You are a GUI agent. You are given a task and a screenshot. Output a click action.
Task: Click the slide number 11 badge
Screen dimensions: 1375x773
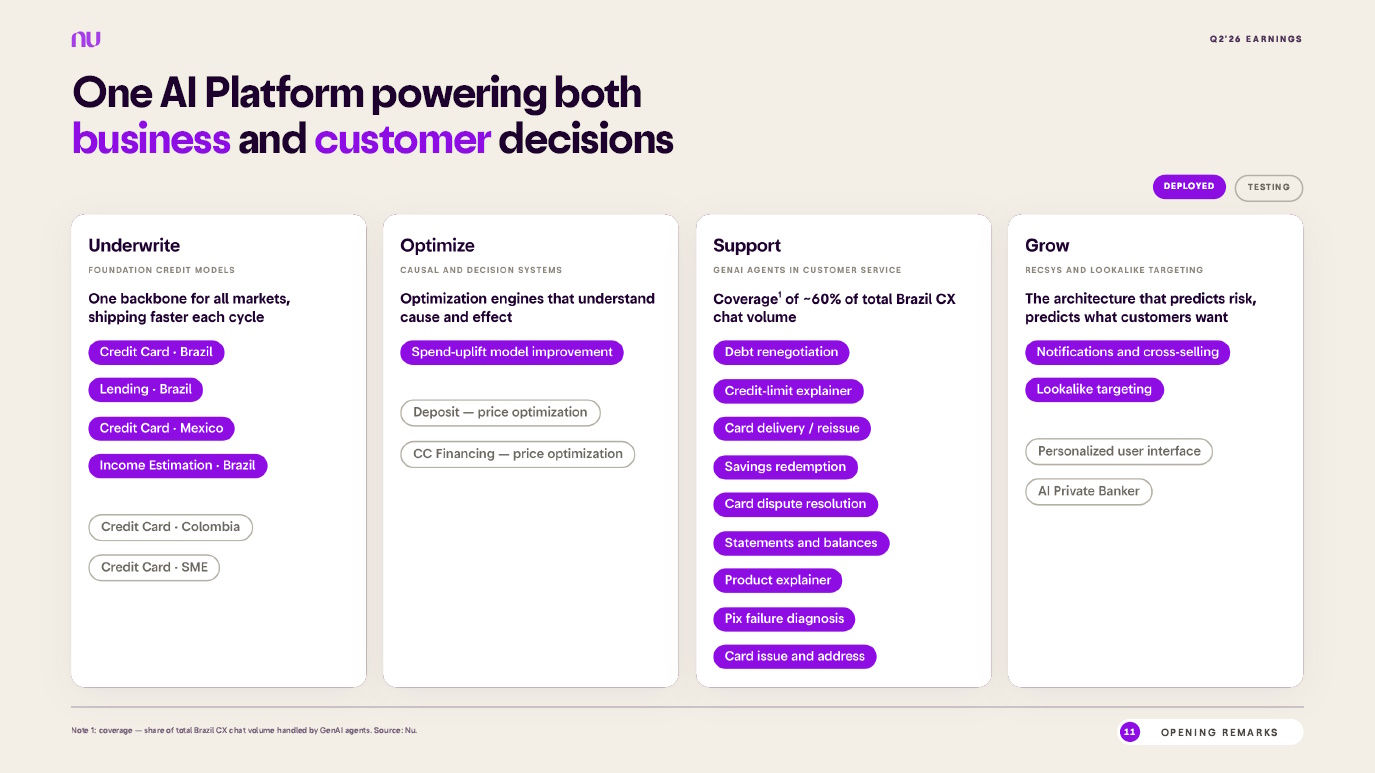click(1130, 732)
